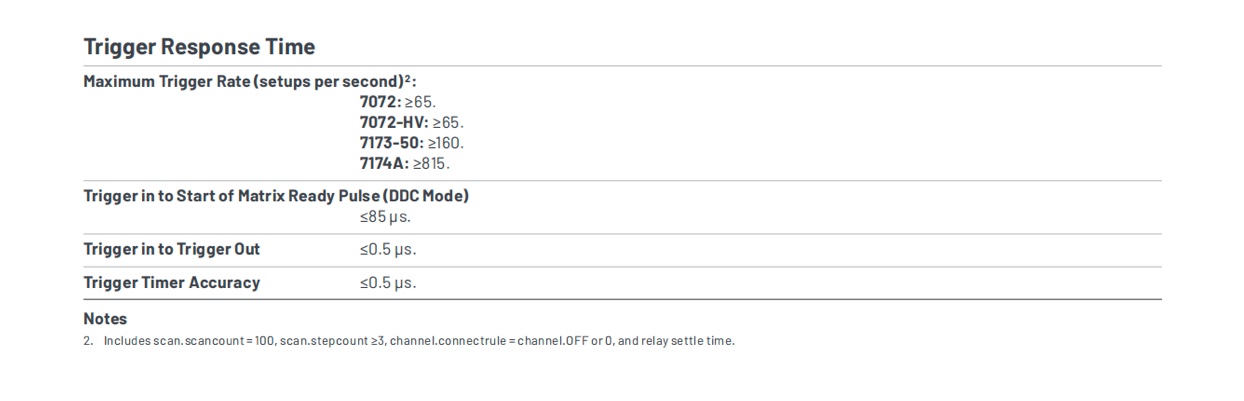Click the "7072-HV:" model label
This screenshot has width=1244, height=401.
point(393,122)
